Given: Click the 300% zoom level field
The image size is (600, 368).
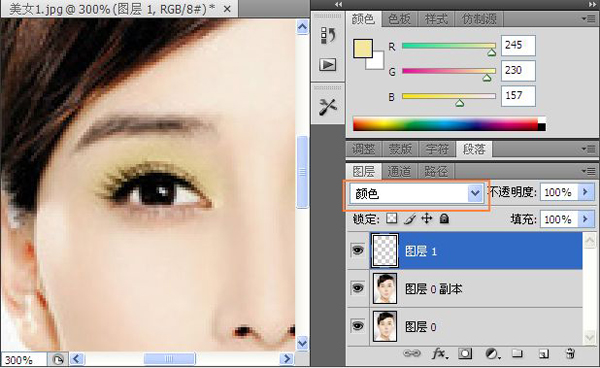Looking at the screenshot, I should (x=24, y=360).
